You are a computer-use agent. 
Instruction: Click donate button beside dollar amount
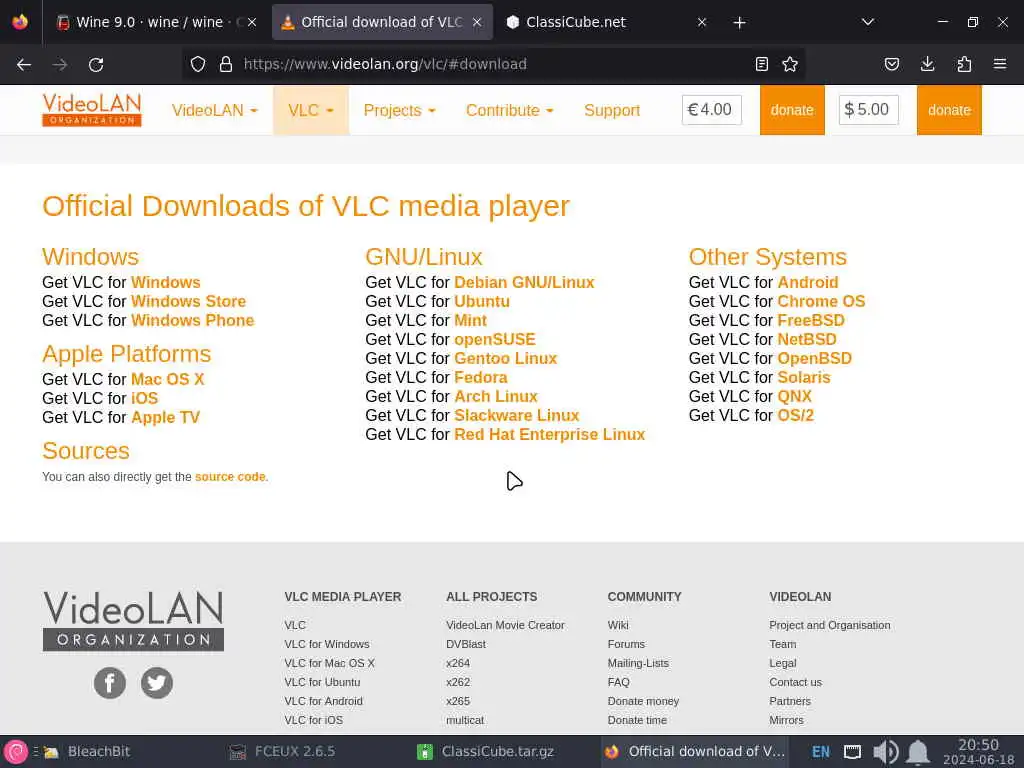point(949,110)
